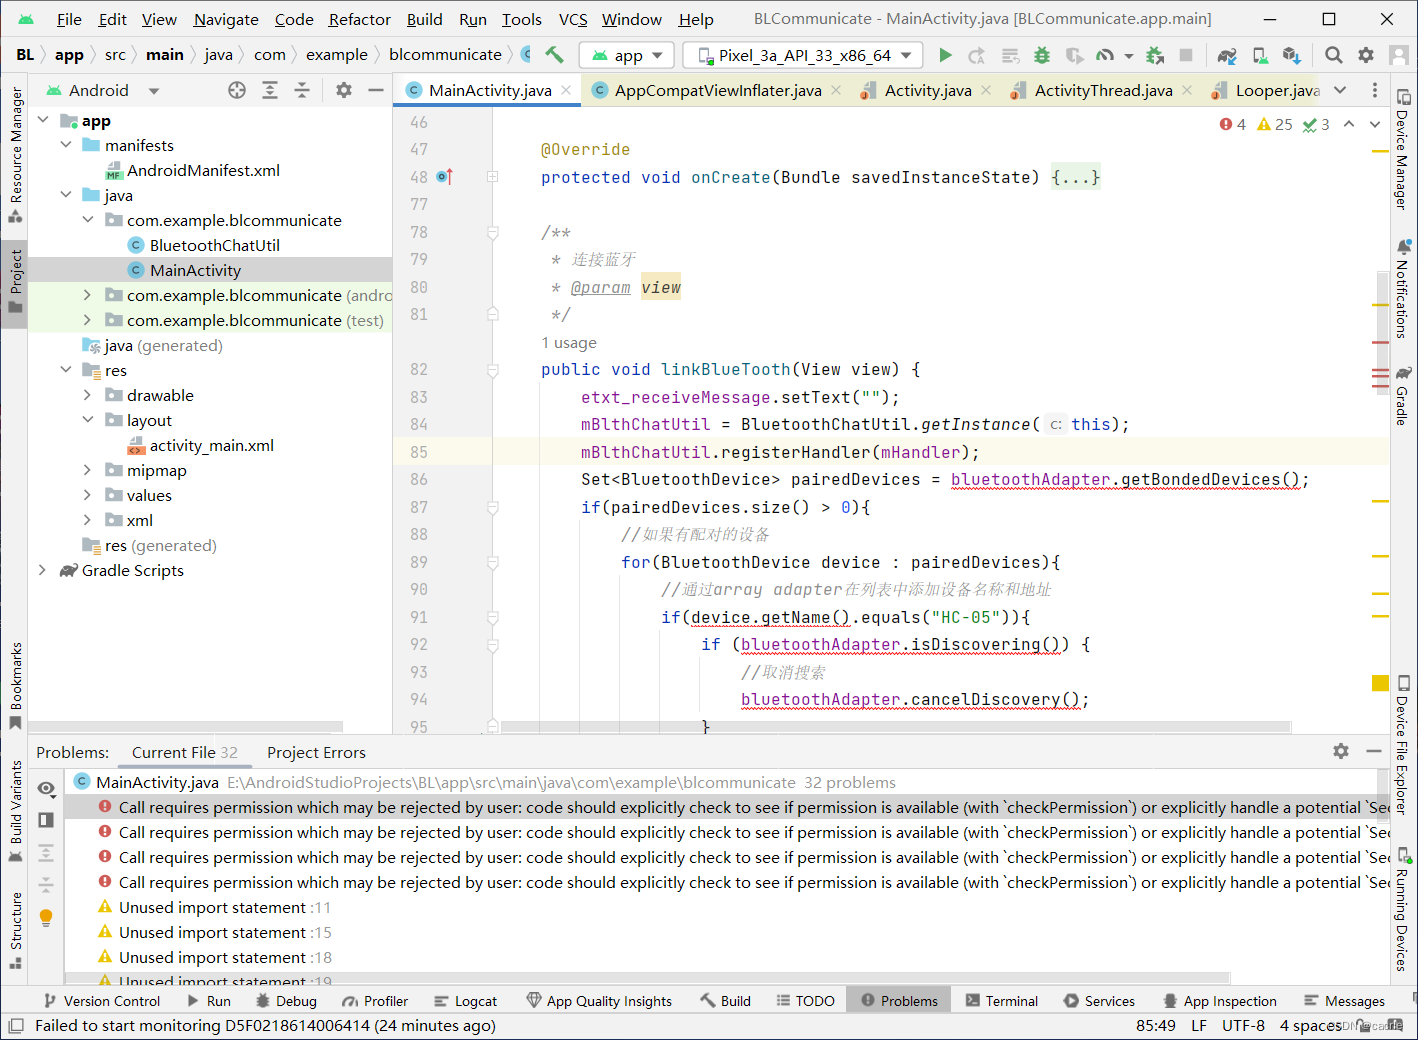
Task: Open the Pixel_3a_API_33_x86_64 device dropdown
Action: coord(804,55)
